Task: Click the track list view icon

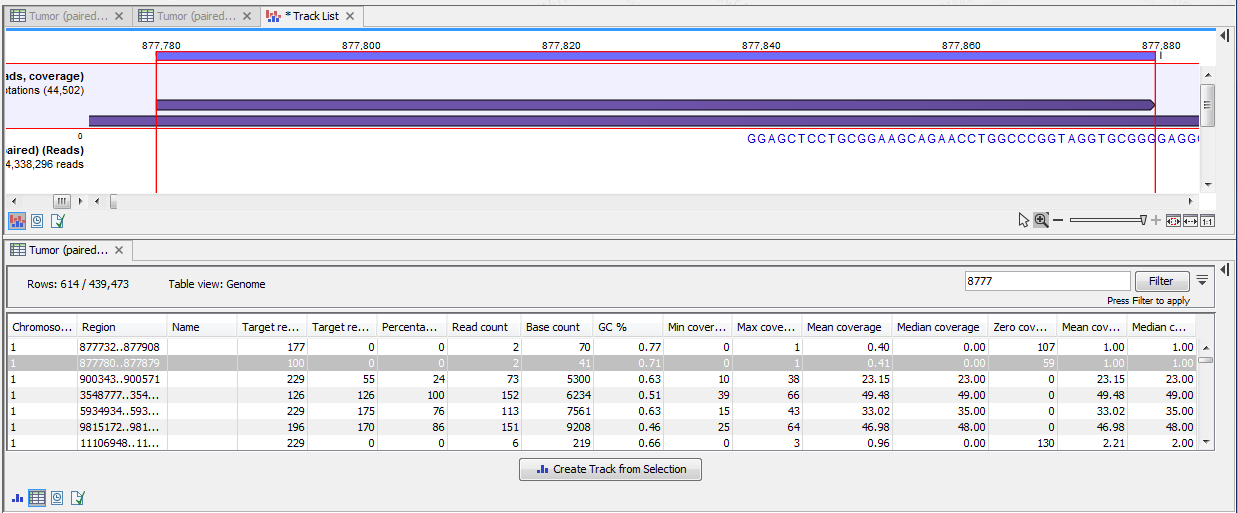Action: (x=17, y=221)
